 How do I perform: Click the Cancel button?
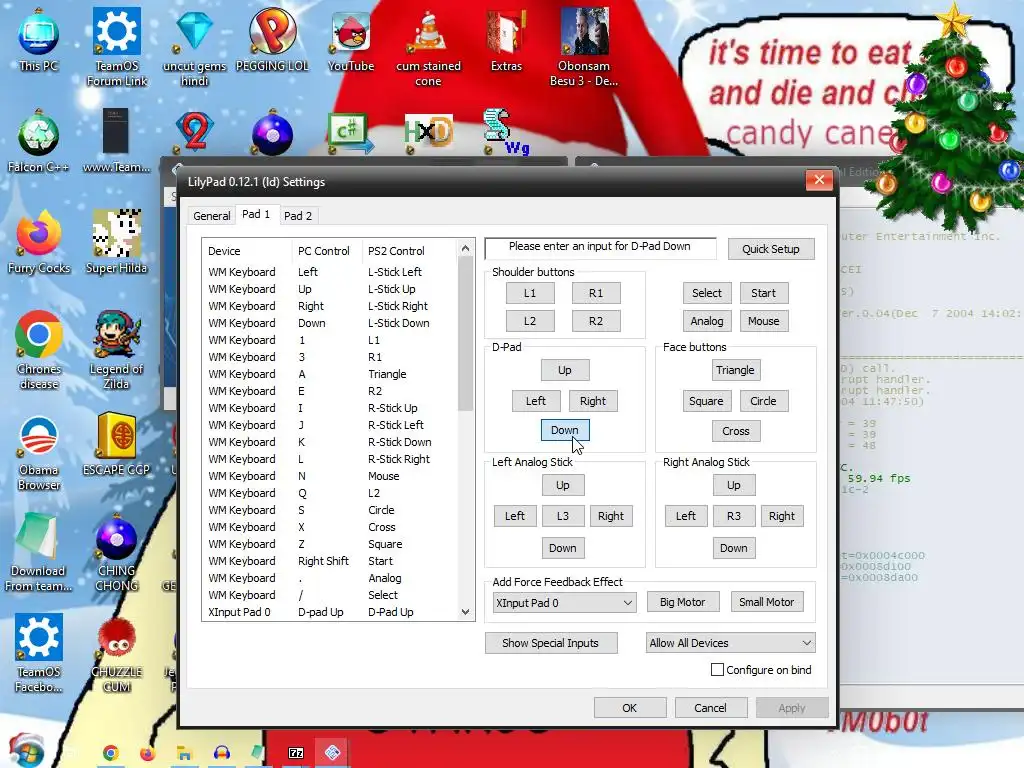[x=710, y=708]
